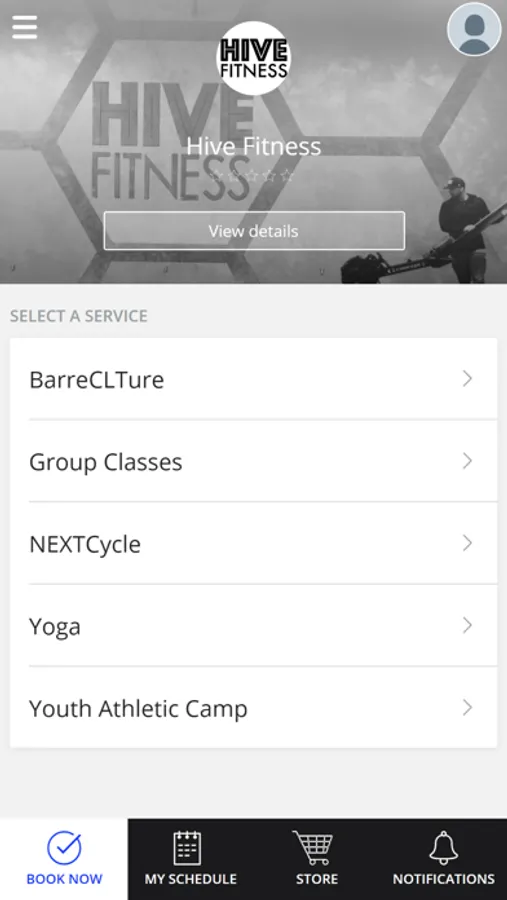
Task: Open the Store shopping cart icon
Action: click(314, 848)
